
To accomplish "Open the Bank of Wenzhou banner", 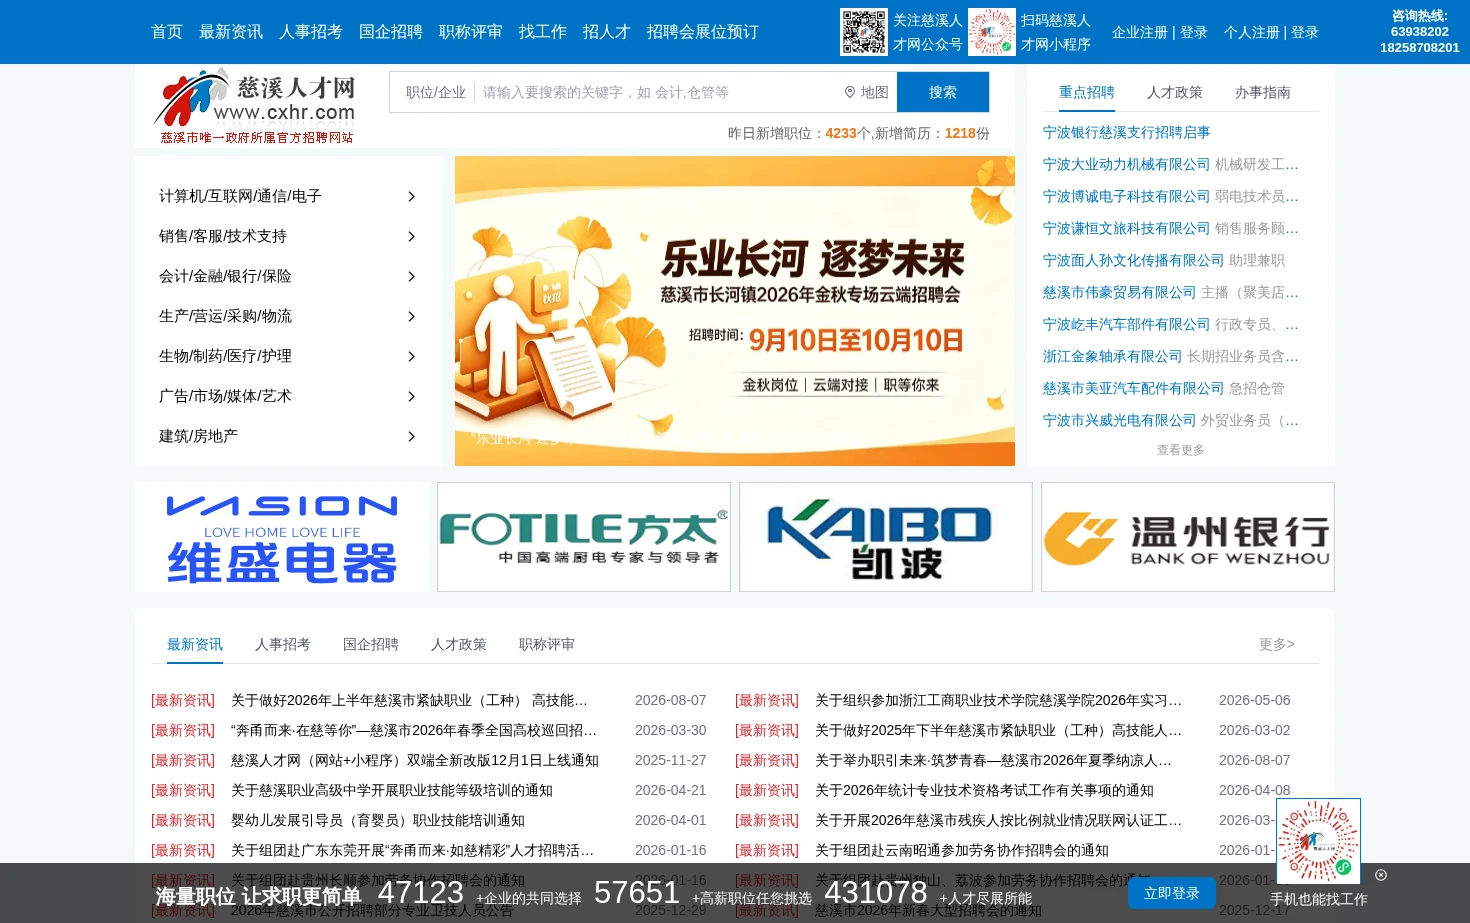I will 1188,537.
